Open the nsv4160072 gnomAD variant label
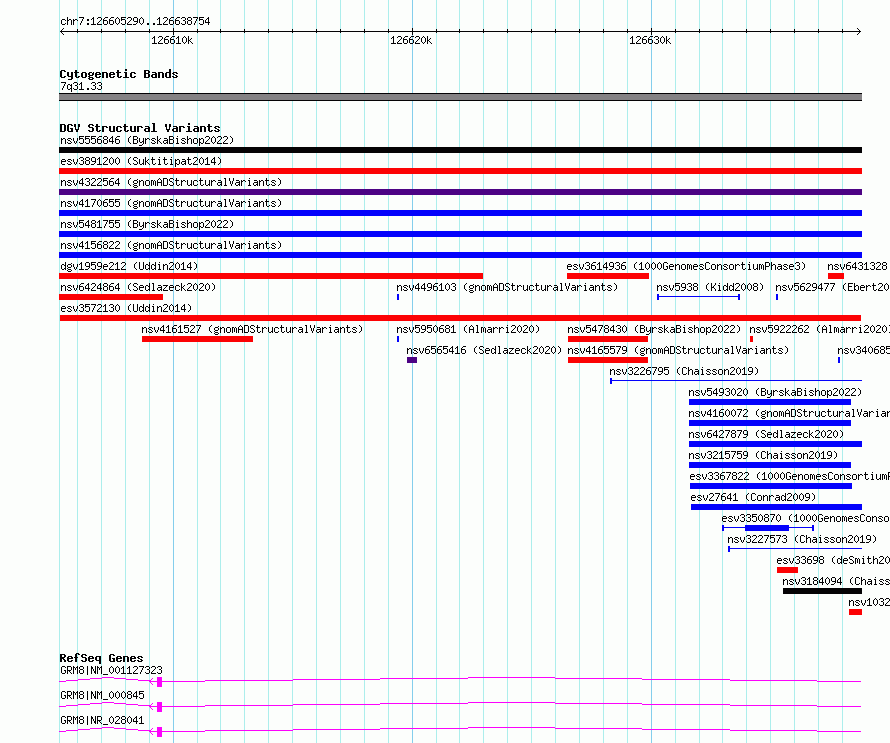 (788, 413)
